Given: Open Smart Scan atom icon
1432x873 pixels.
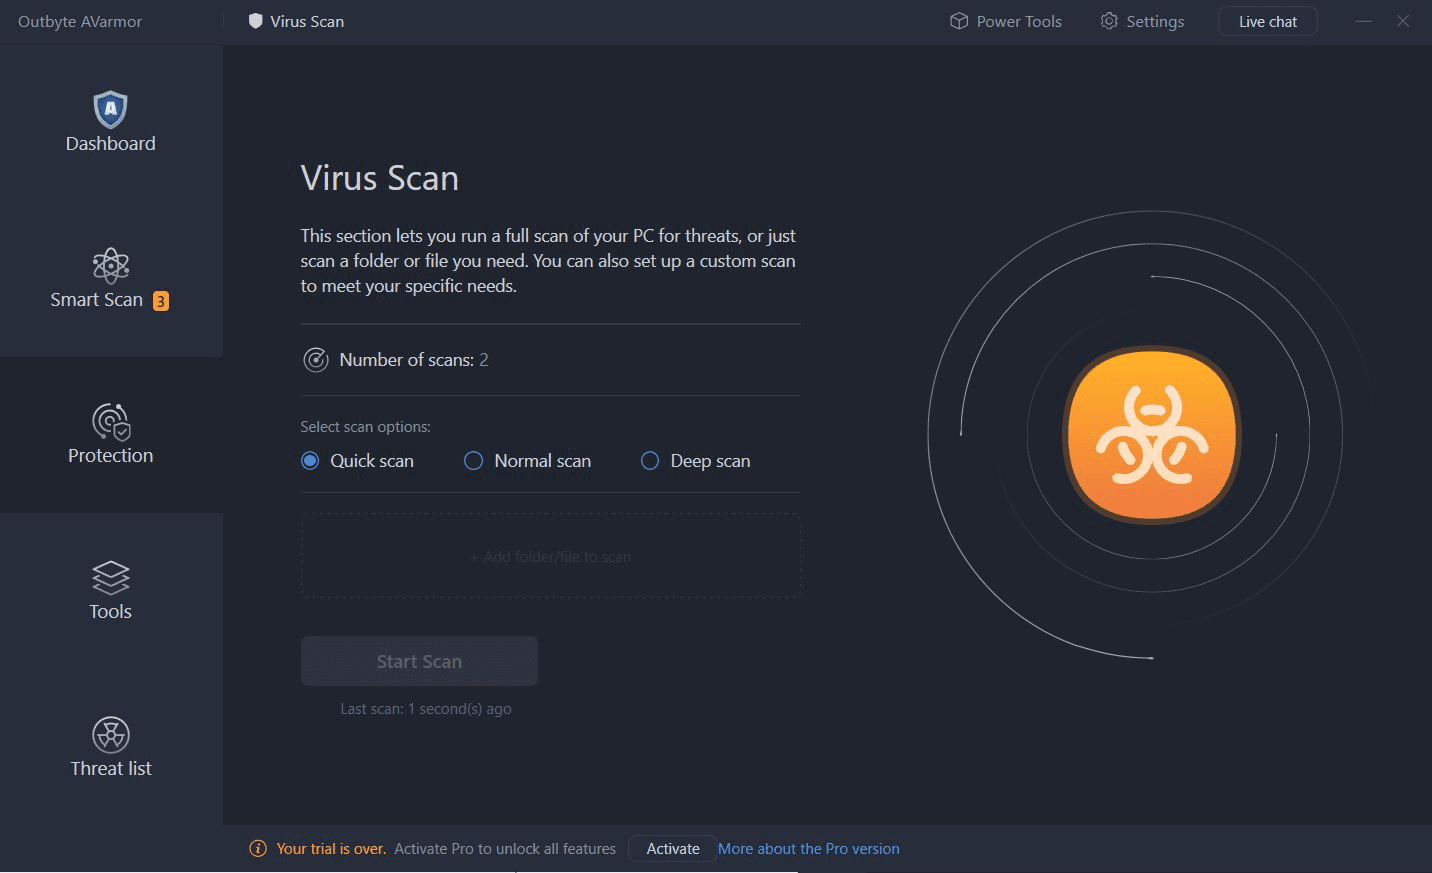Looking at the screenshot, I should (110, 265).
